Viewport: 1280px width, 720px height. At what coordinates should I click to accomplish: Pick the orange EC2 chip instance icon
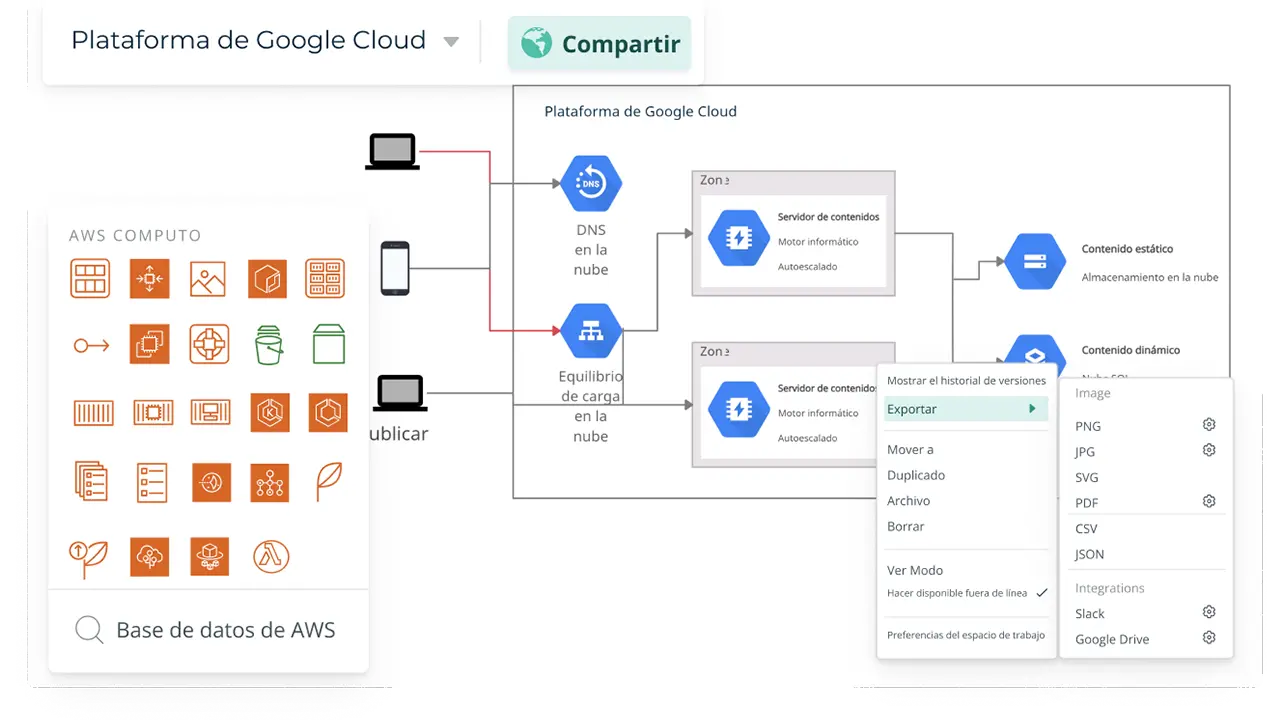[x=149, y=344]
